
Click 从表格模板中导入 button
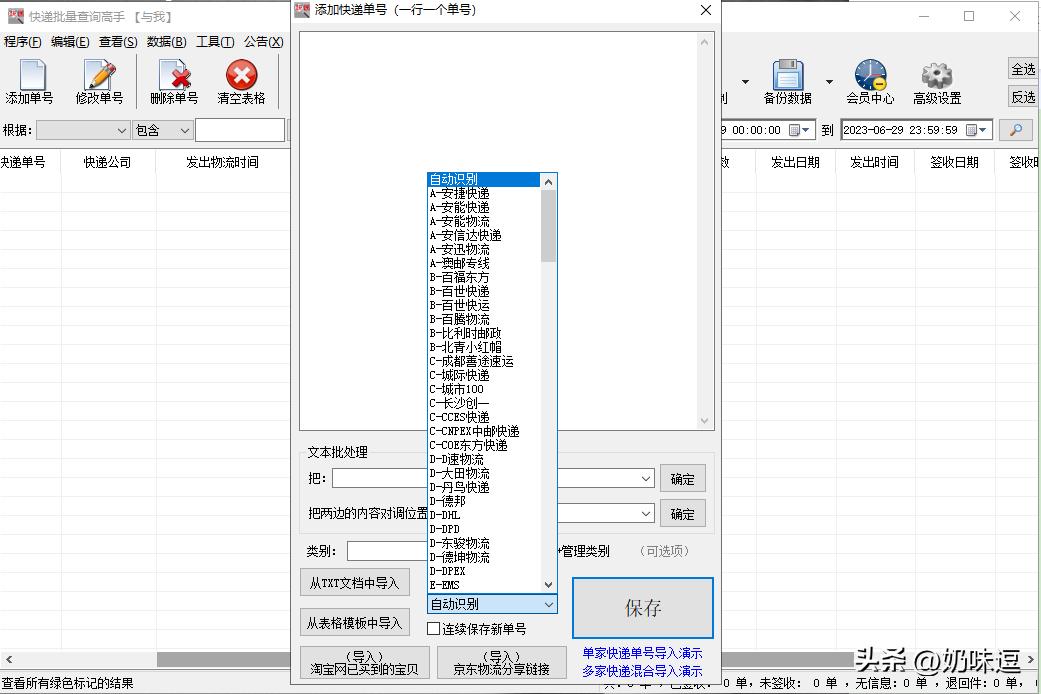[355, 622]
